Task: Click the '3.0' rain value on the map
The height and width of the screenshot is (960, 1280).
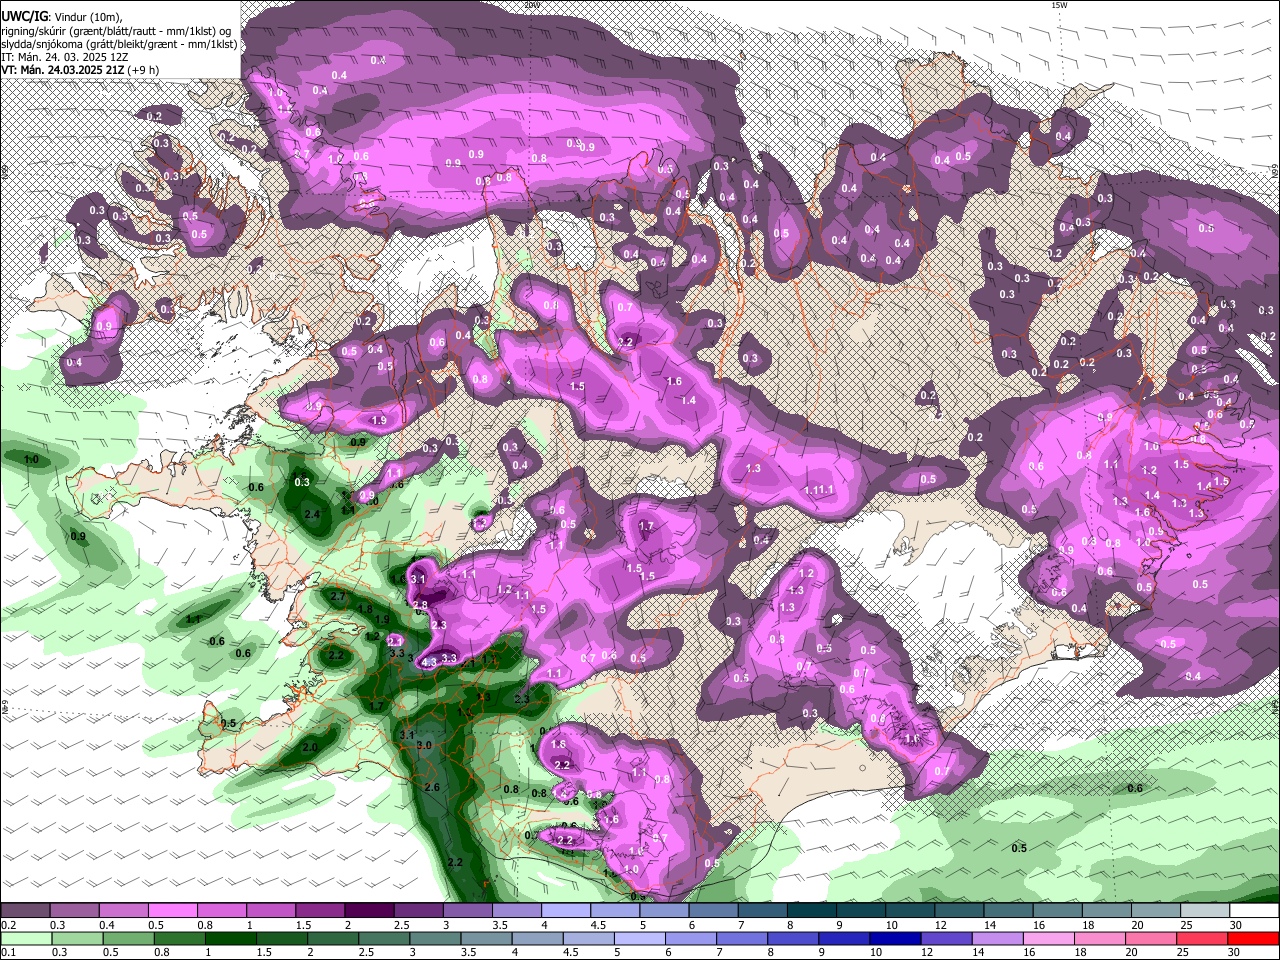Action: point(424,745)
